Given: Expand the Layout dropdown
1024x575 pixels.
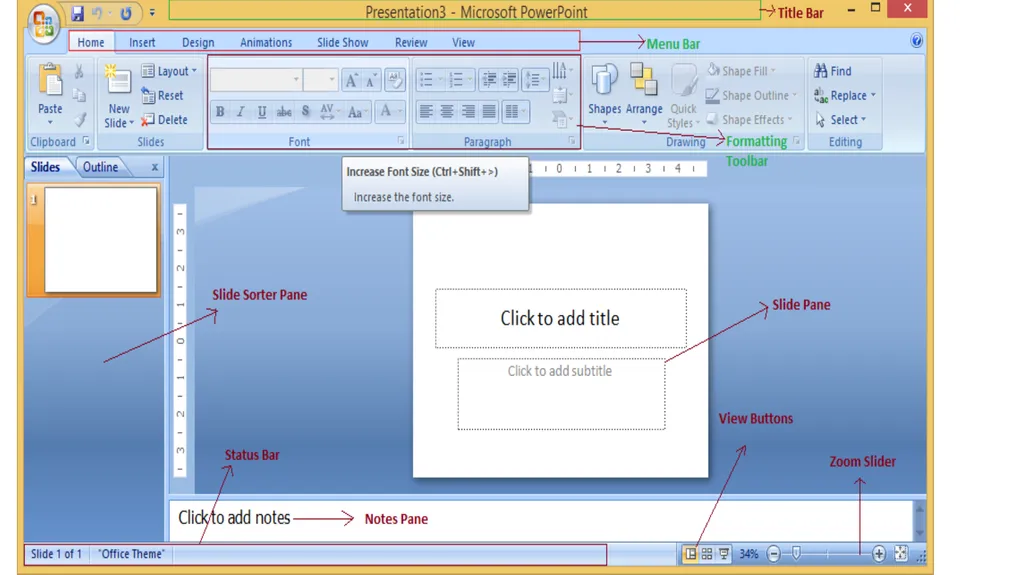Looking at the screenshot, I should [x=169, y=71].
